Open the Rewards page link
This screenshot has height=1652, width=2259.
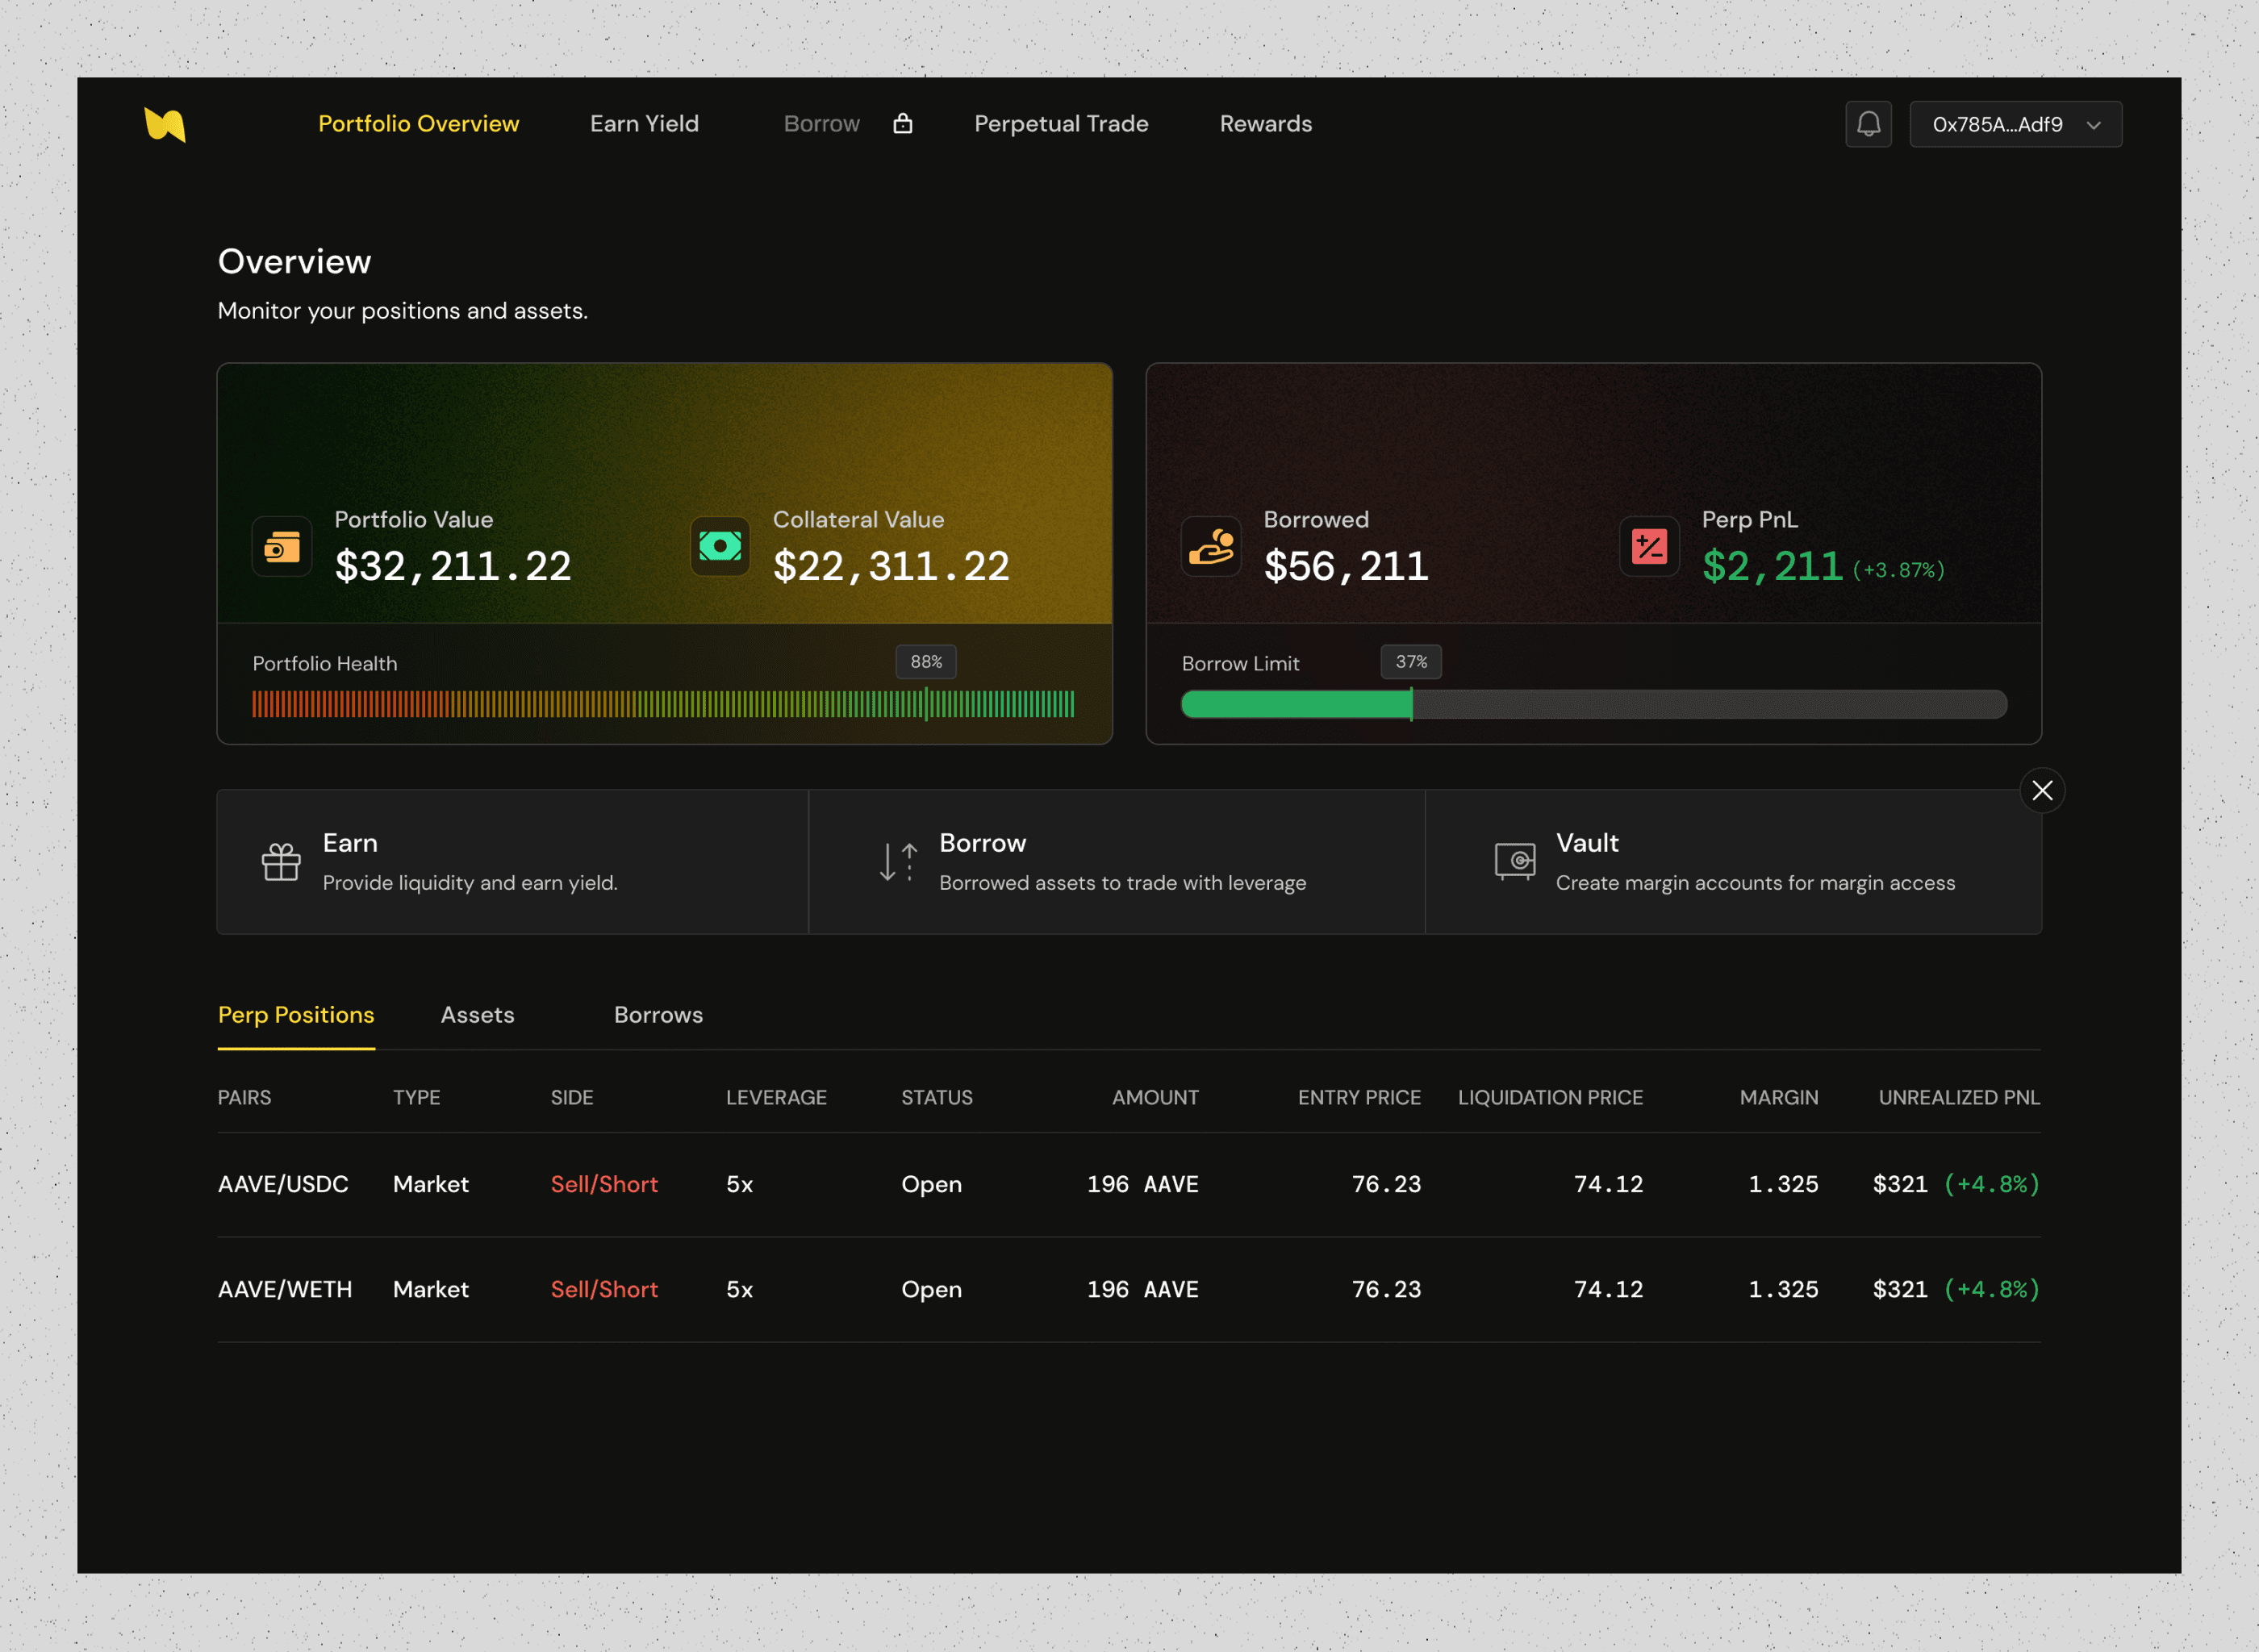[x=1265, y=124]
